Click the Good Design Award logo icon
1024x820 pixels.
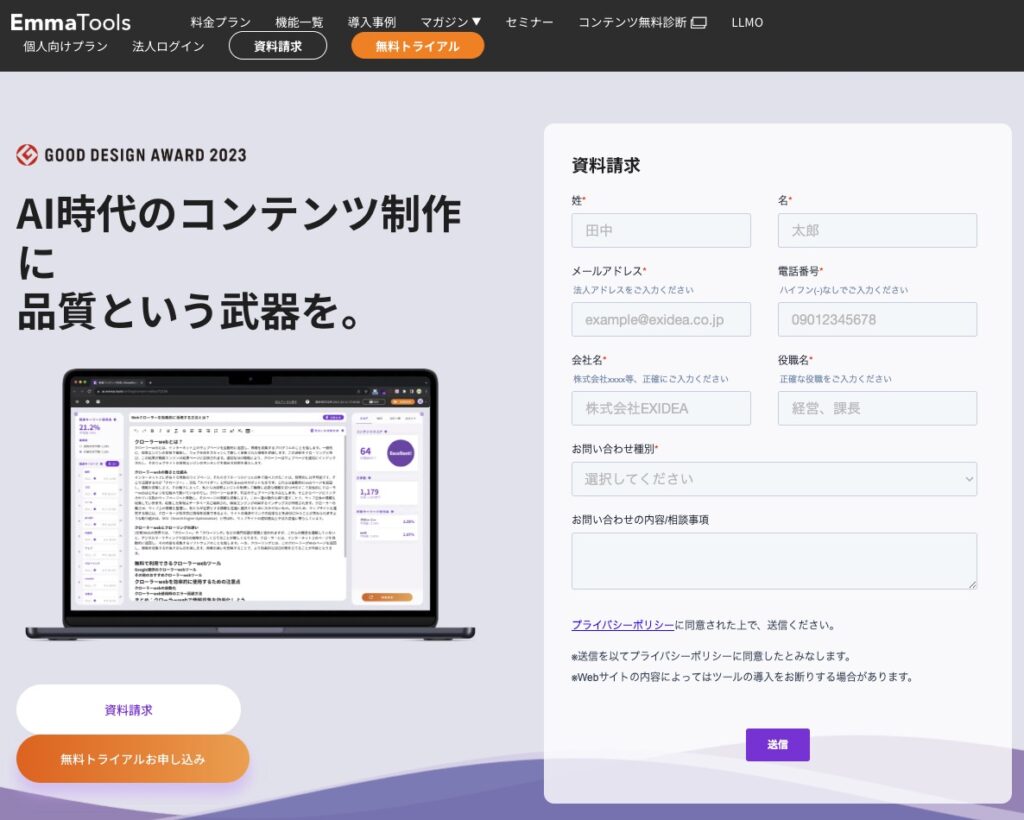[x=27, y=155]
